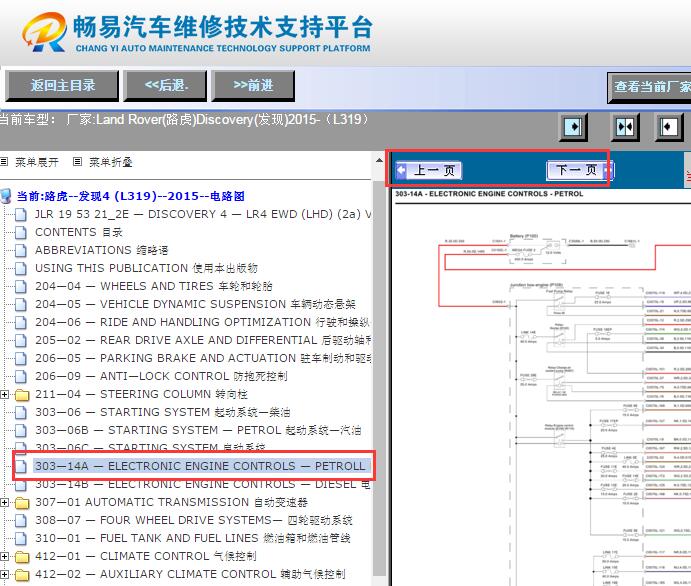Image resolution: width=691 pixels, height=586 pixels.
Task: Open 303-06C STARTING SYSTEM entry
Action: tap(150, 448)
